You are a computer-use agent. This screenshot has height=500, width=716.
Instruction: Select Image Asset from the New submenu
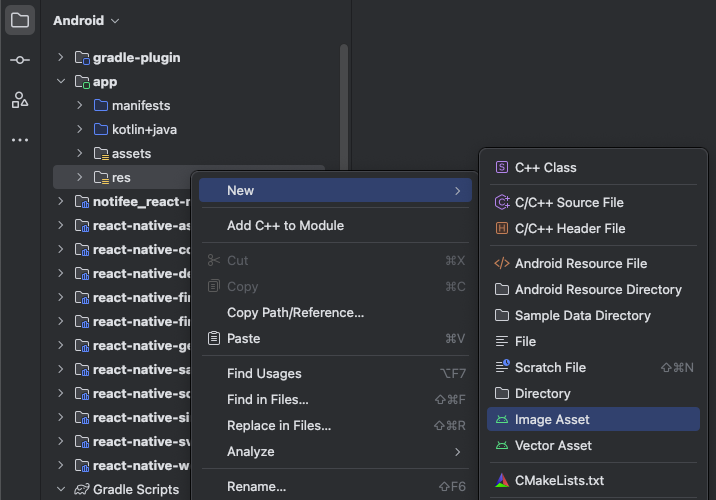point(552,420)
